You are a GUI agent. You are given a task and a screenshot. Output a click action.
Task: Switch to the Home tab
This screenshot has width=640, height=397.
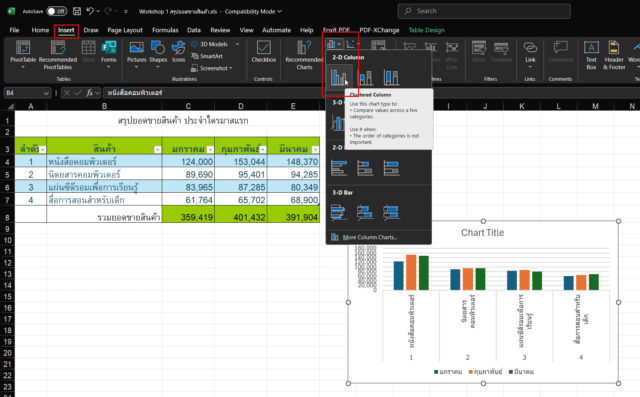(40, 30)
